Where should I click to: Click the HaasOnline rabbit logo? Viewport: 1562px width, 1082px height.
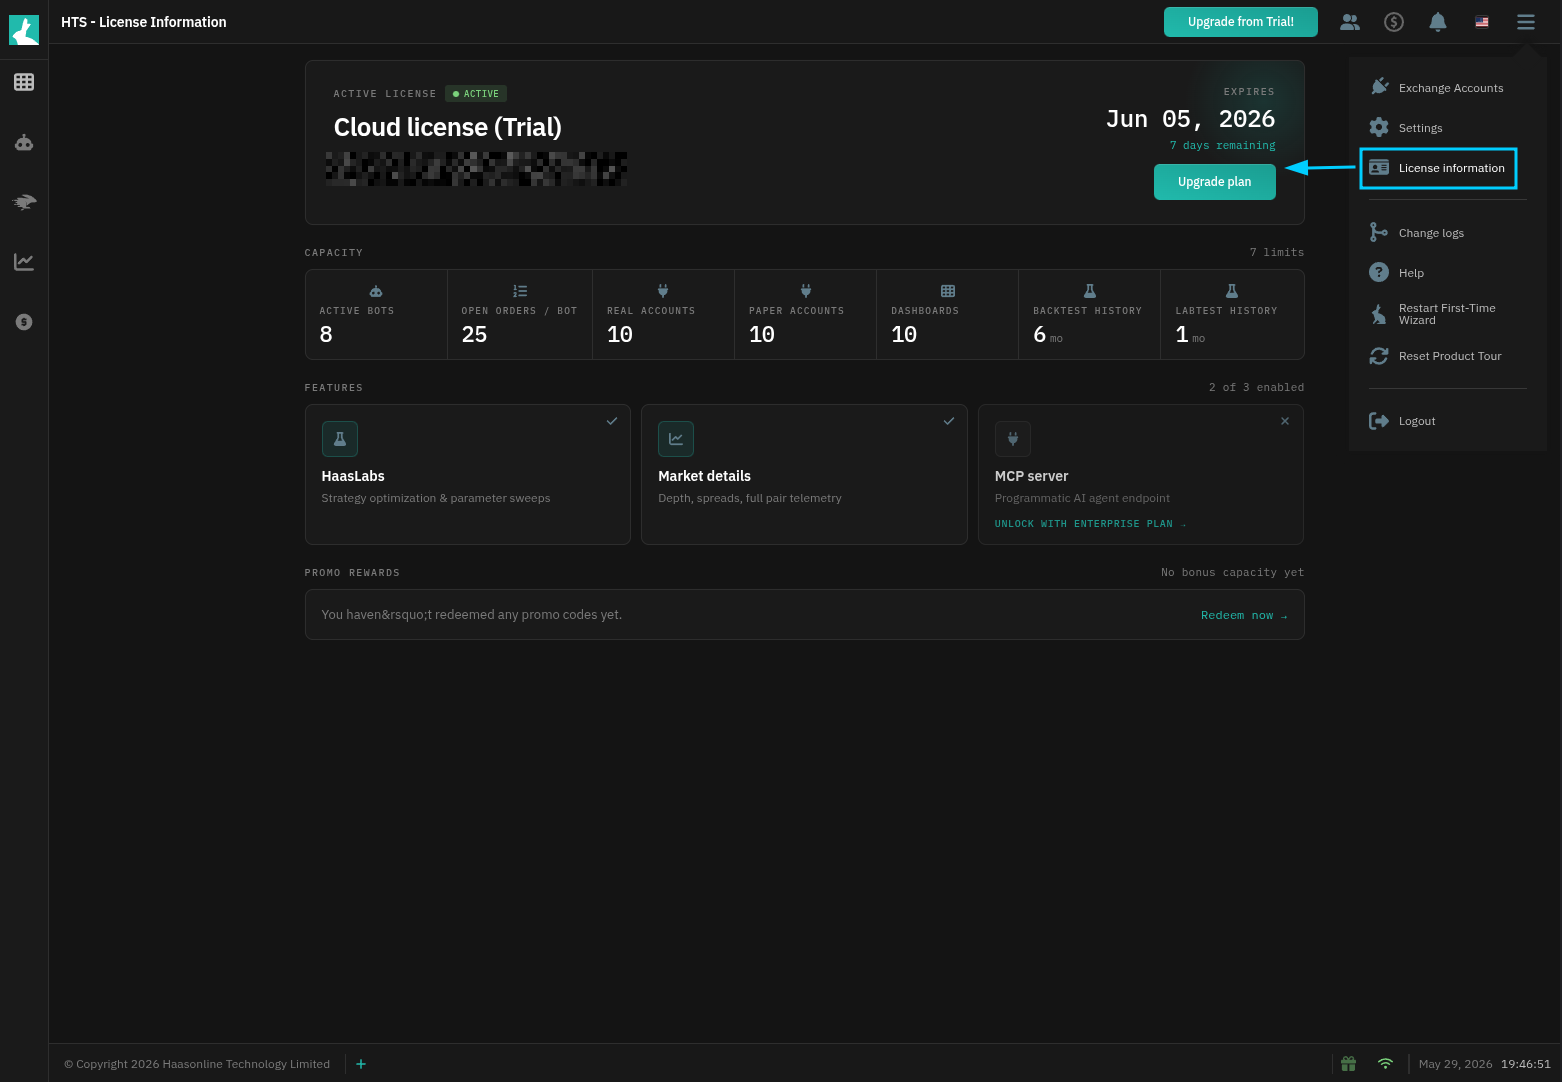[24, 30]
